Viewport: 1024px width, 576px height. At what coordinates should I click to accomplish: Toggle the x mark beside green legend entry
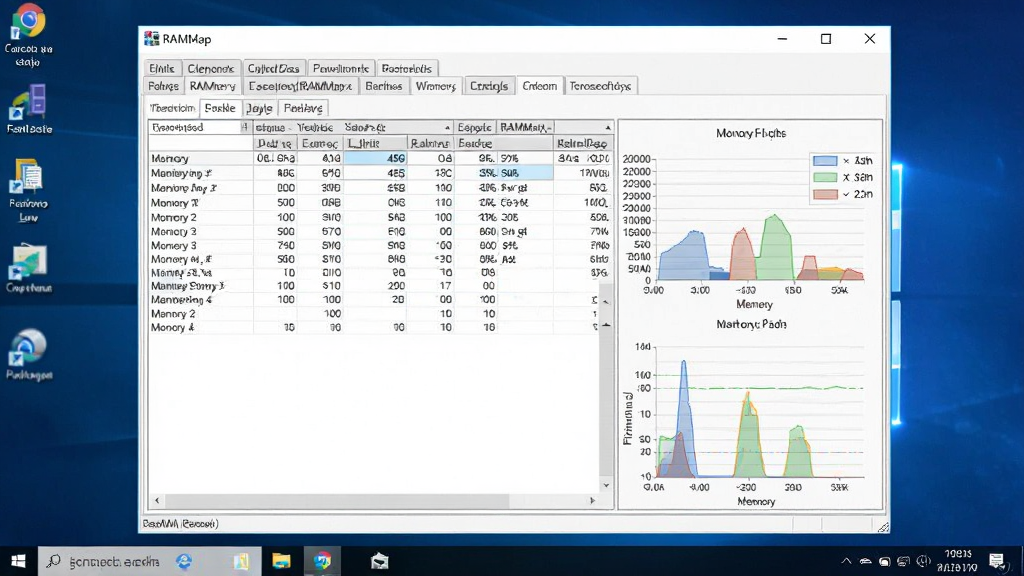pyautogui.click(x=846, y=178)
